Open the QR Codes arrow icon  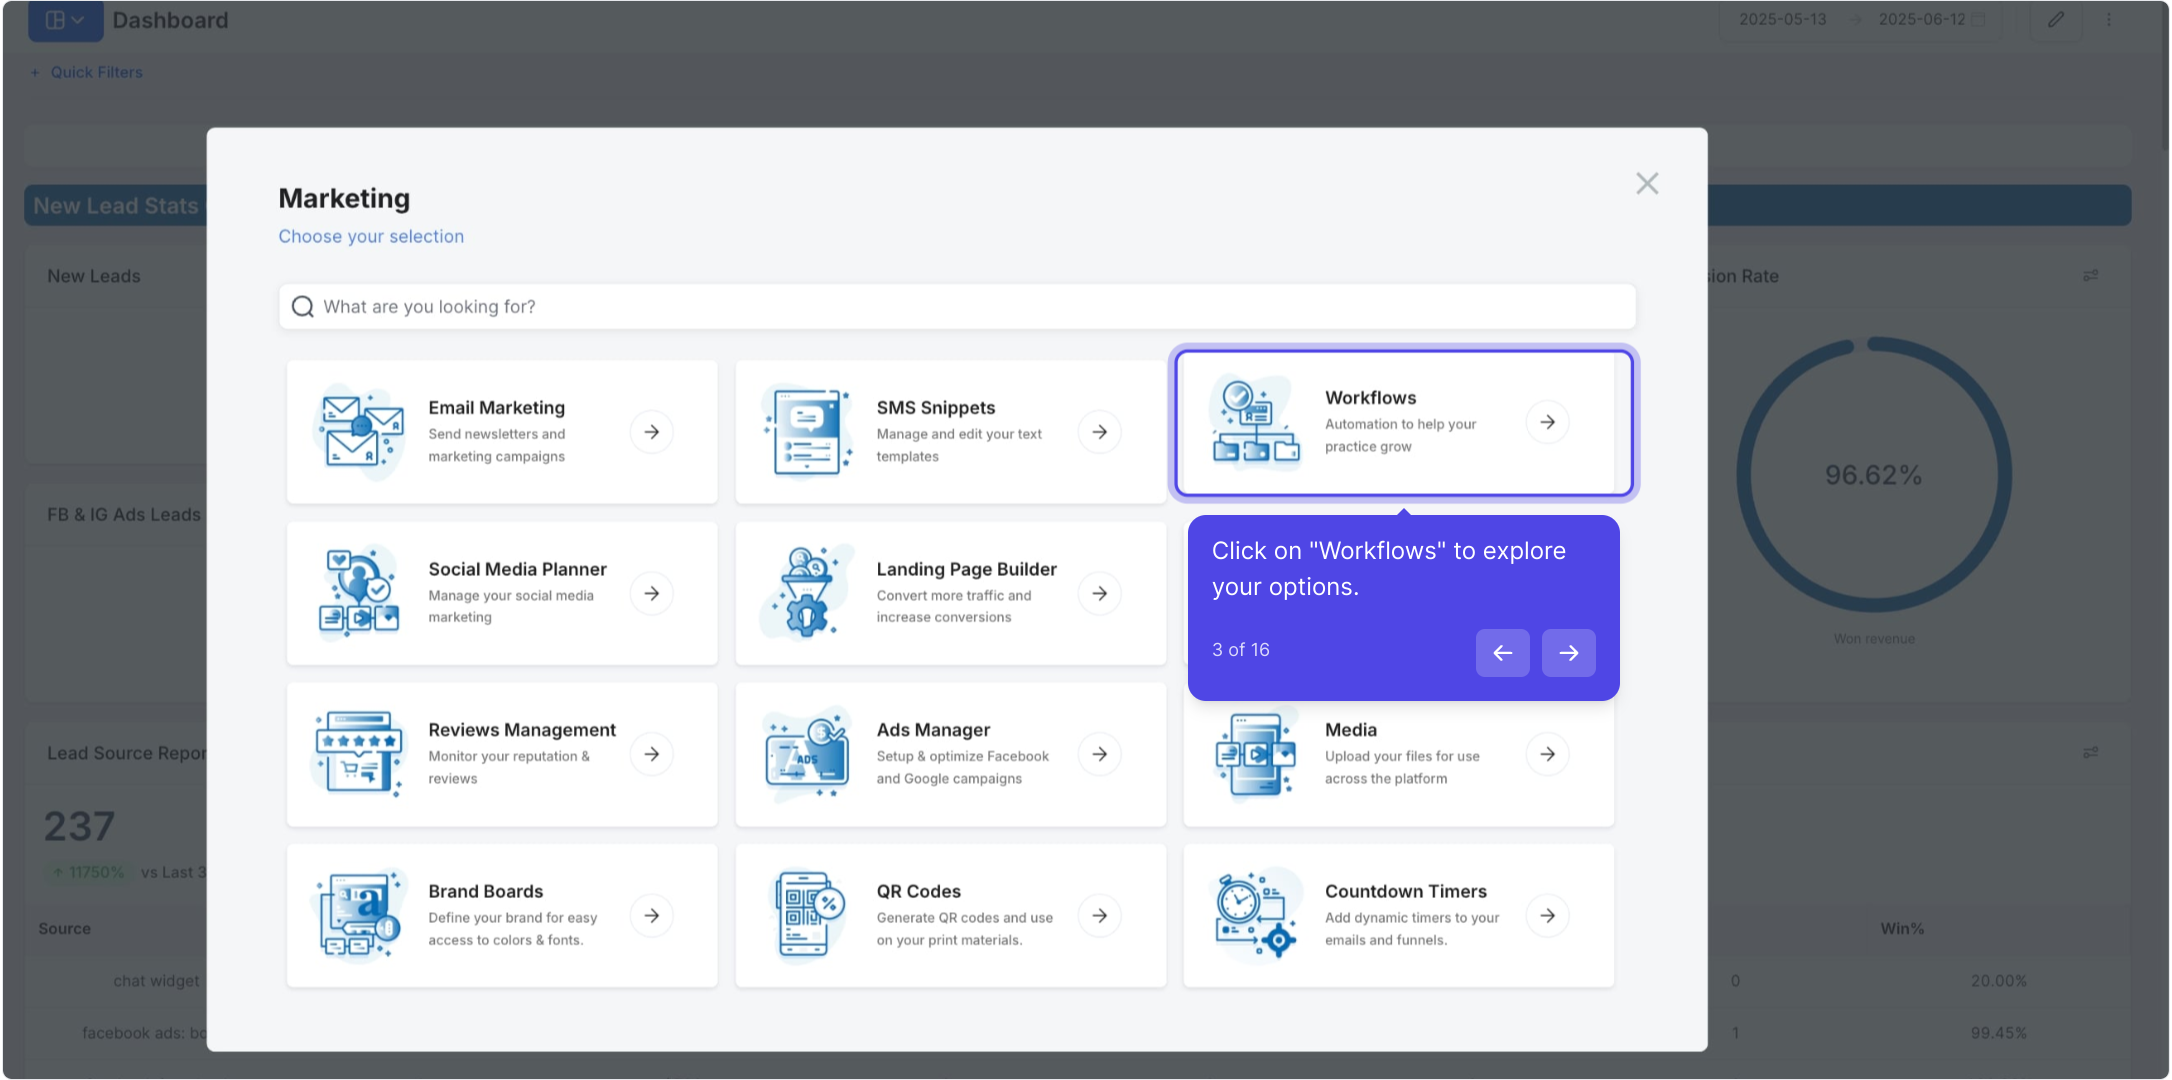coord(1099,915)
